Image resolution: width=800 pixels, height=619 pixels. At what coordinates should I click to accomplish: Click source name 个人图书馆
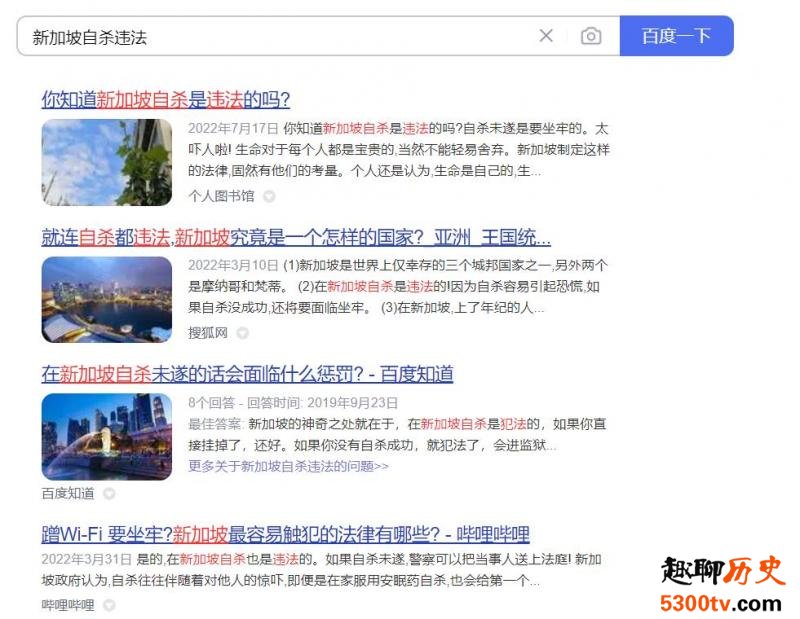(221, 196)
